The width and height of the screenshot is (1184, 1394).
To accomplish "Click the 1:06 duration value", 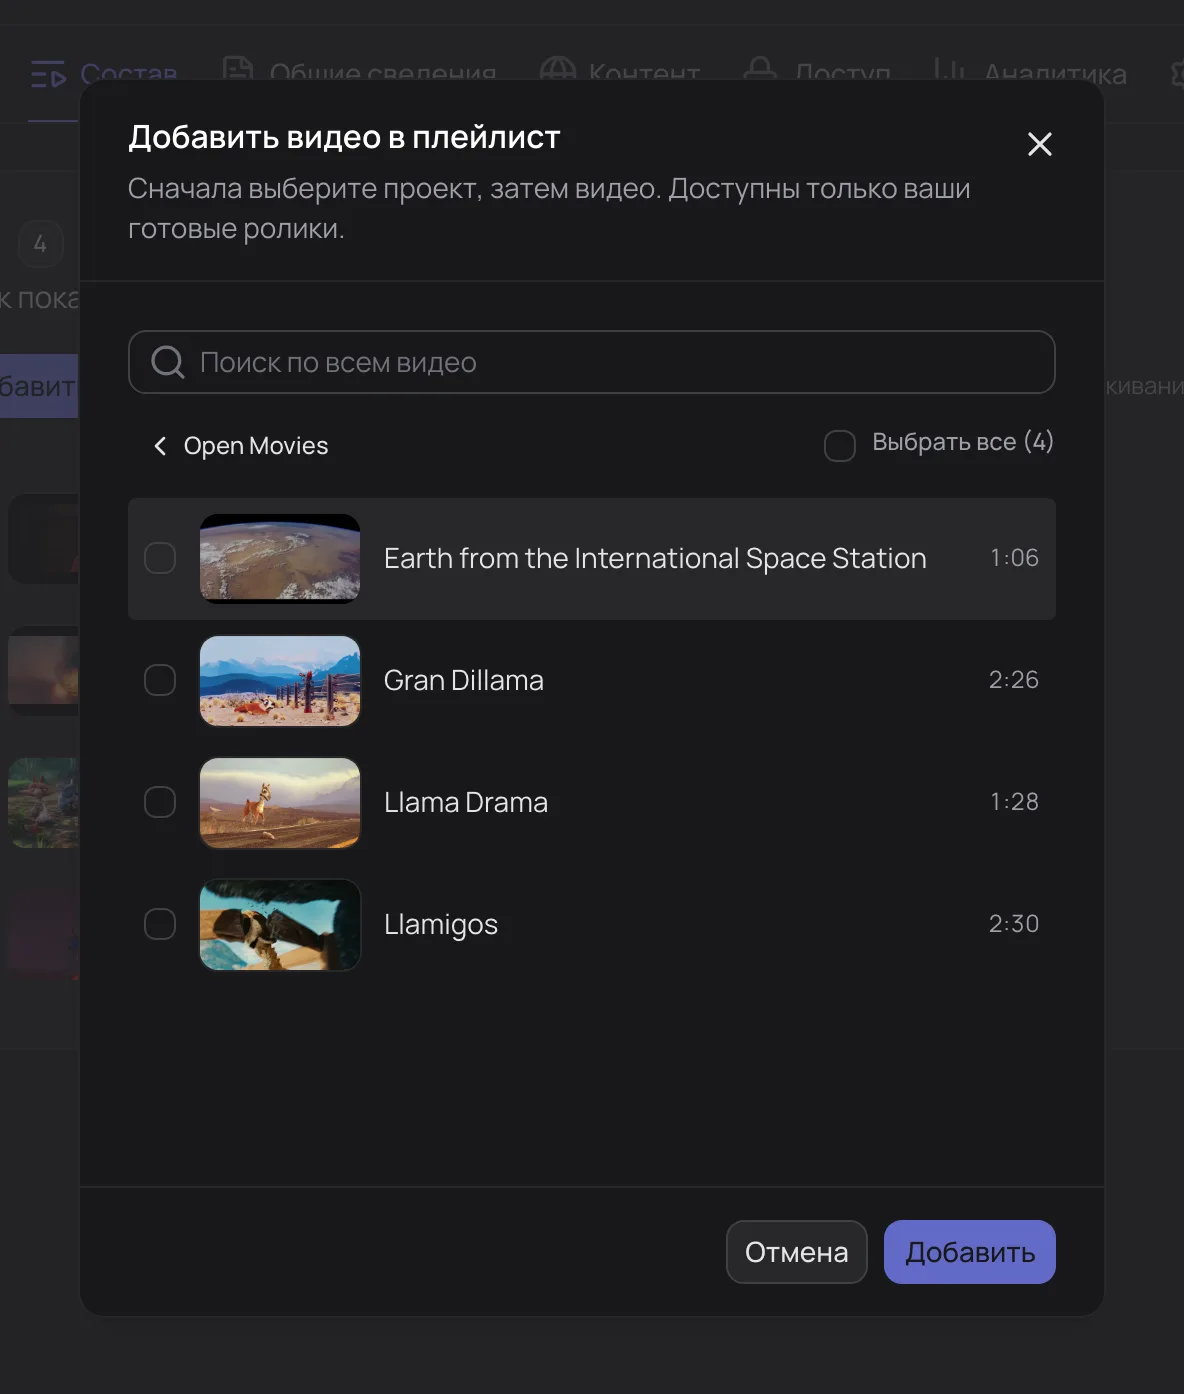I will (x=1014, y=558).
